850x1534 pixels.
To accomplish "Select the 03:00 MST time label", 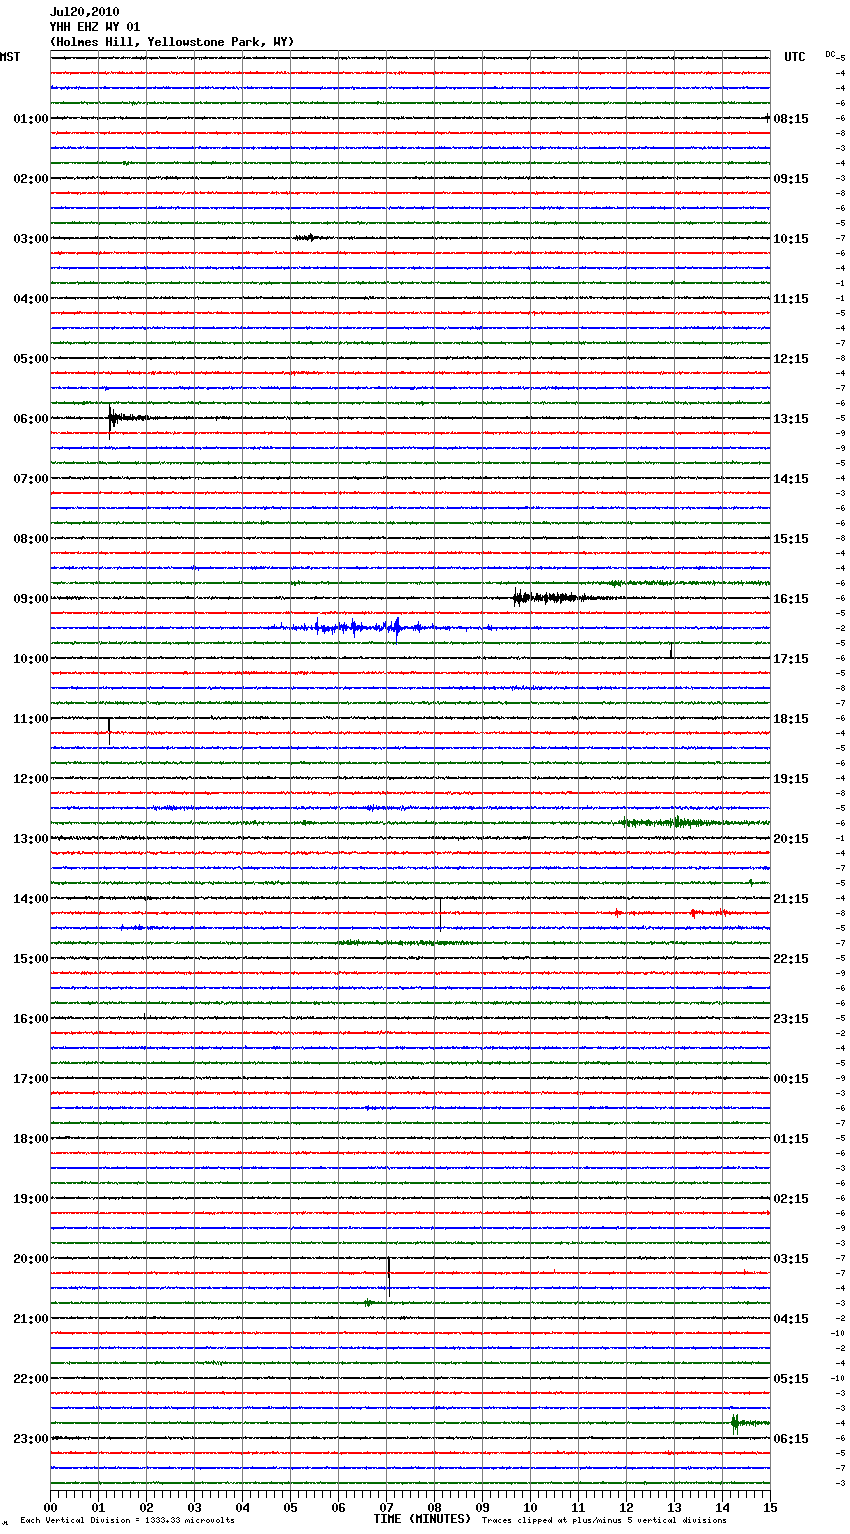I will pyautogui.click(x=31, y=239).
